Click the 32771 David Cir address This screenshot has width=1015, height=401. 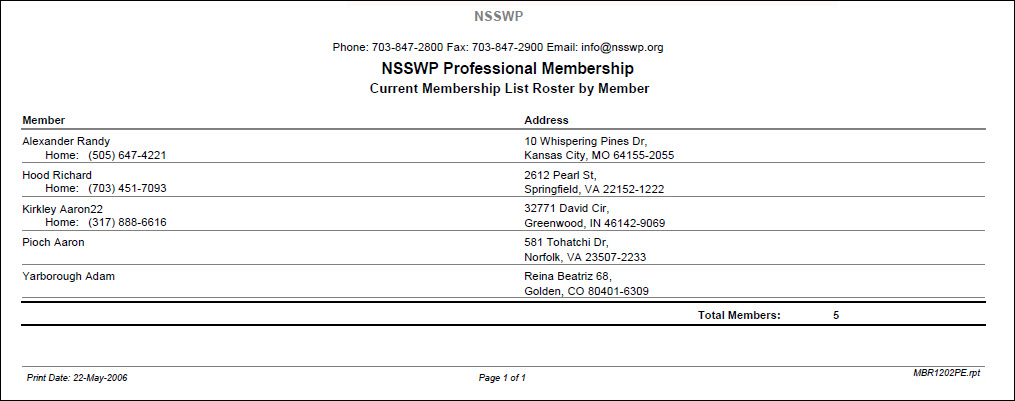(566, 208)
